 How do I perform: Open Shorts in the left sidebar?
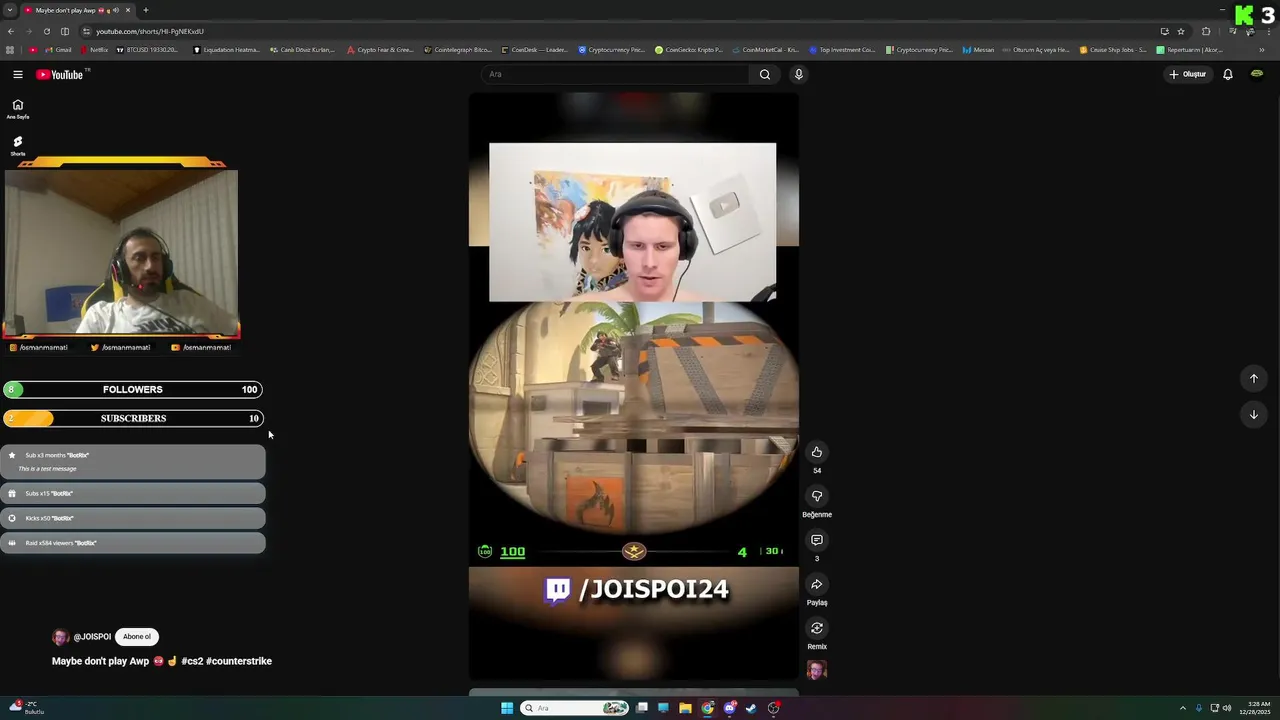[17, 146]
